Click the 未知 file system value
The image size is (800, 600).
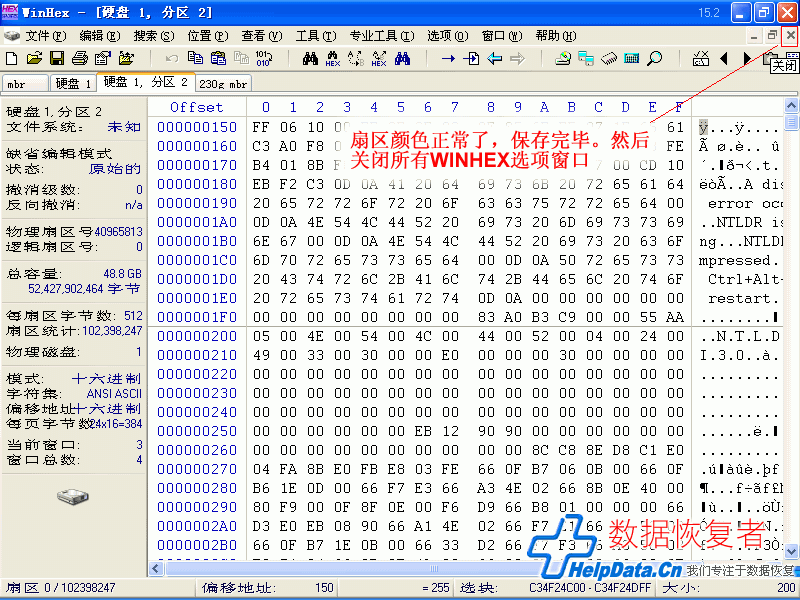click(124, 127)
